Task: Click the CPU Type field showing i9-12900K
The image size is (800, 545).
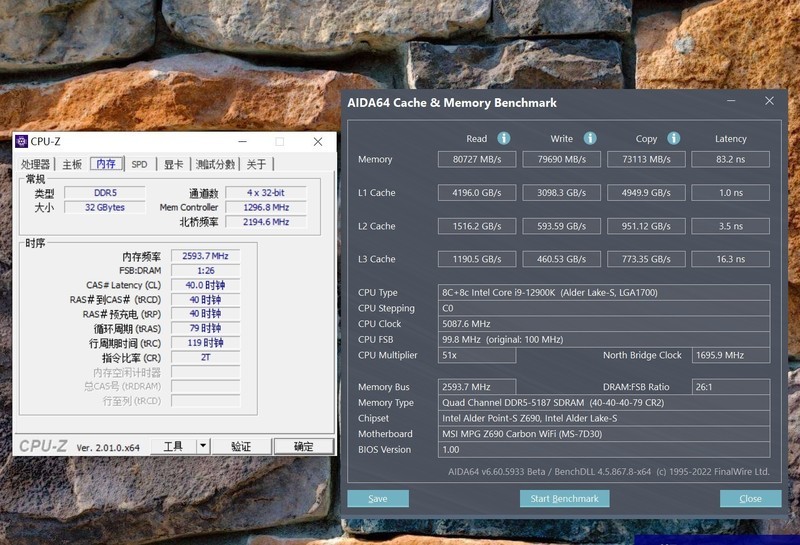Action: [604, 292]
